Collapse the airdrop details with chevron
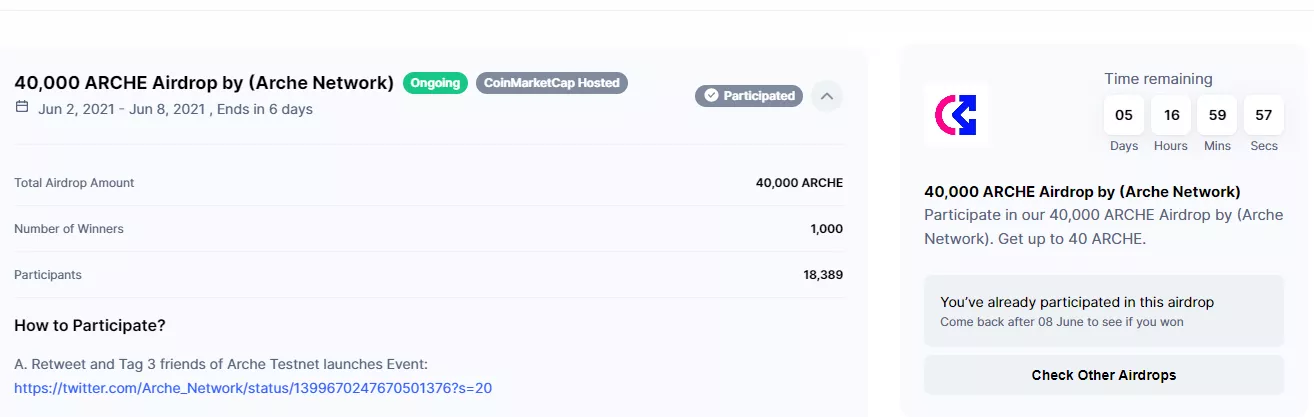This screenshot has height=417, width=1314. (826, 96)
